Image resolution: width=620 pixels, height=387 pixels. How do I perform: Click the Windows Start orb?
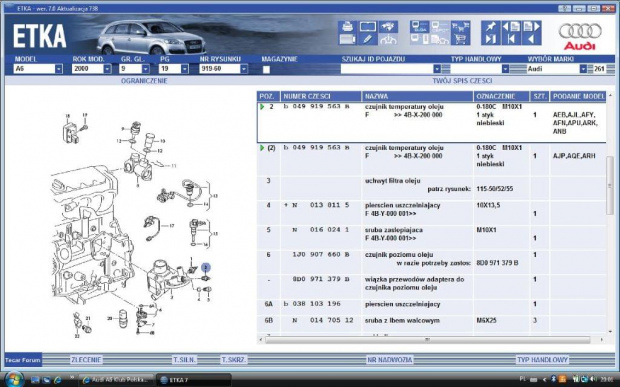15,379
